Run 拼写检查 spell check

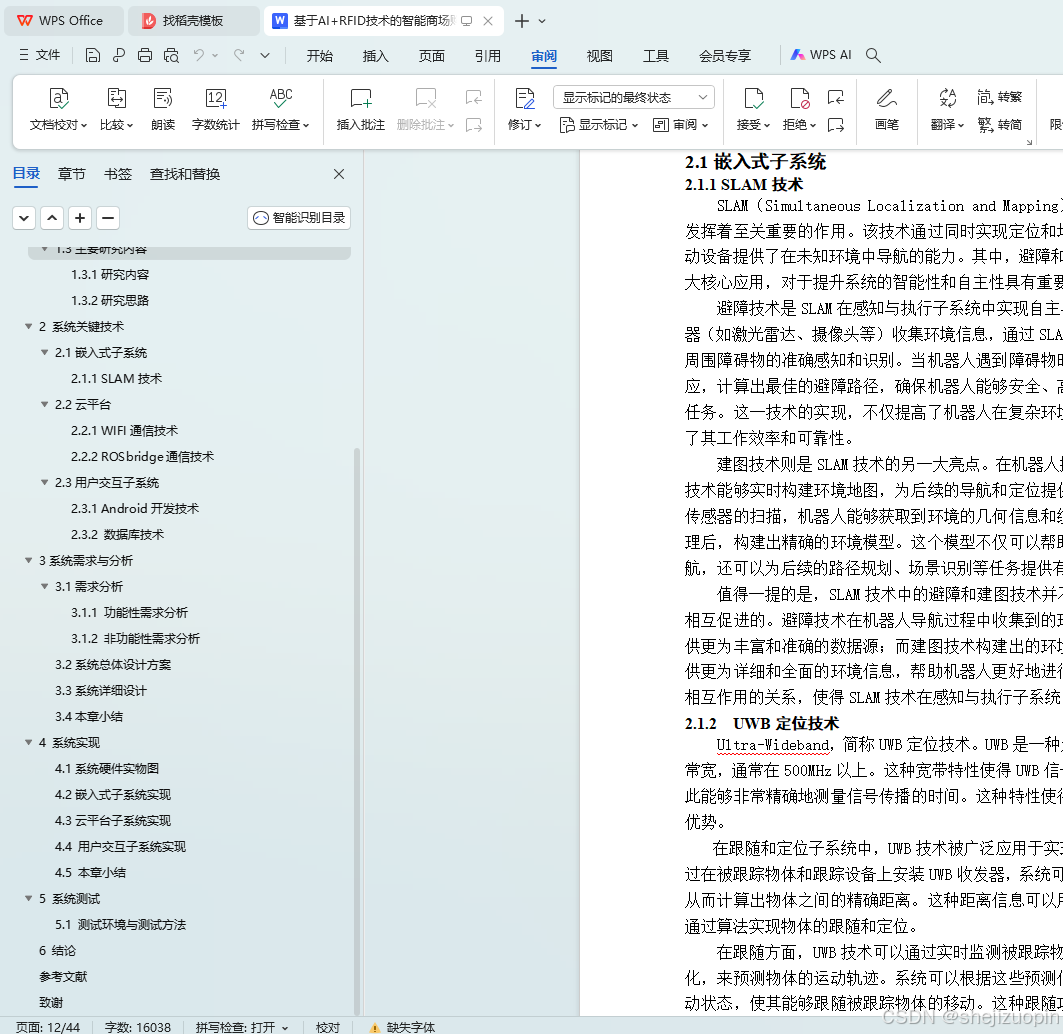281,110
